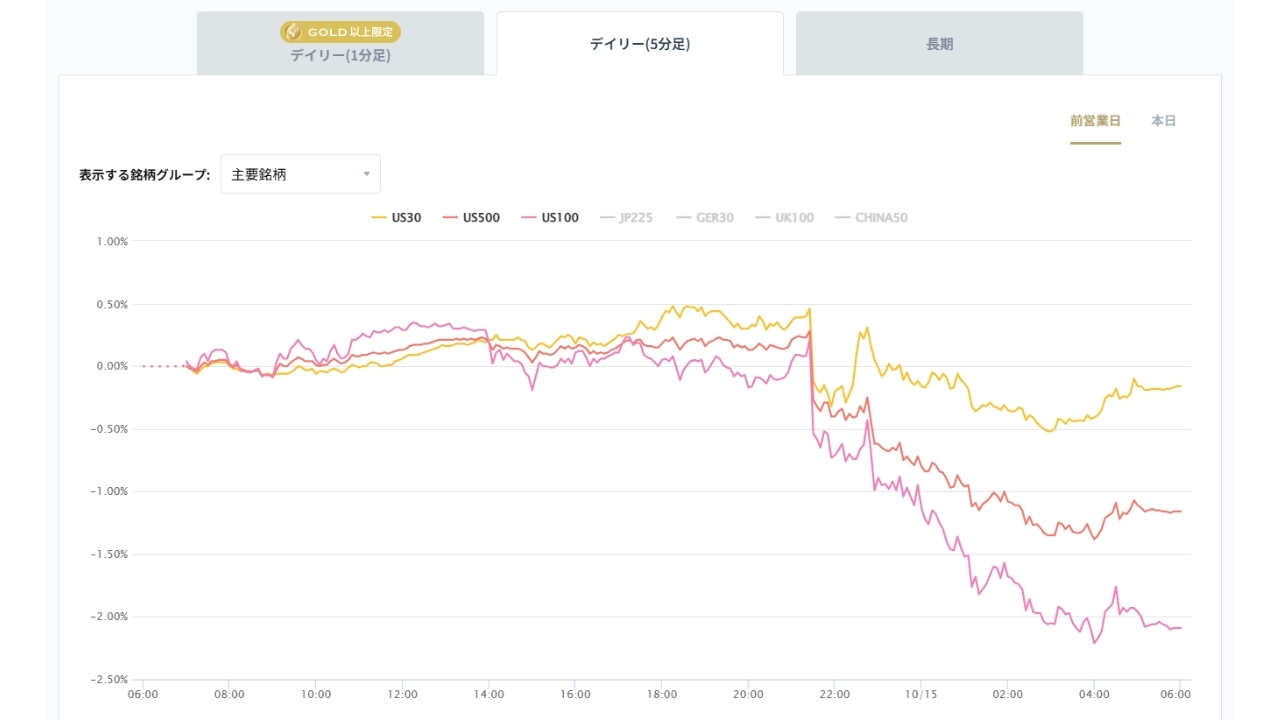Enable CHINA50 series in legend
Screen dimensions: 1280x720
(870, 217)
